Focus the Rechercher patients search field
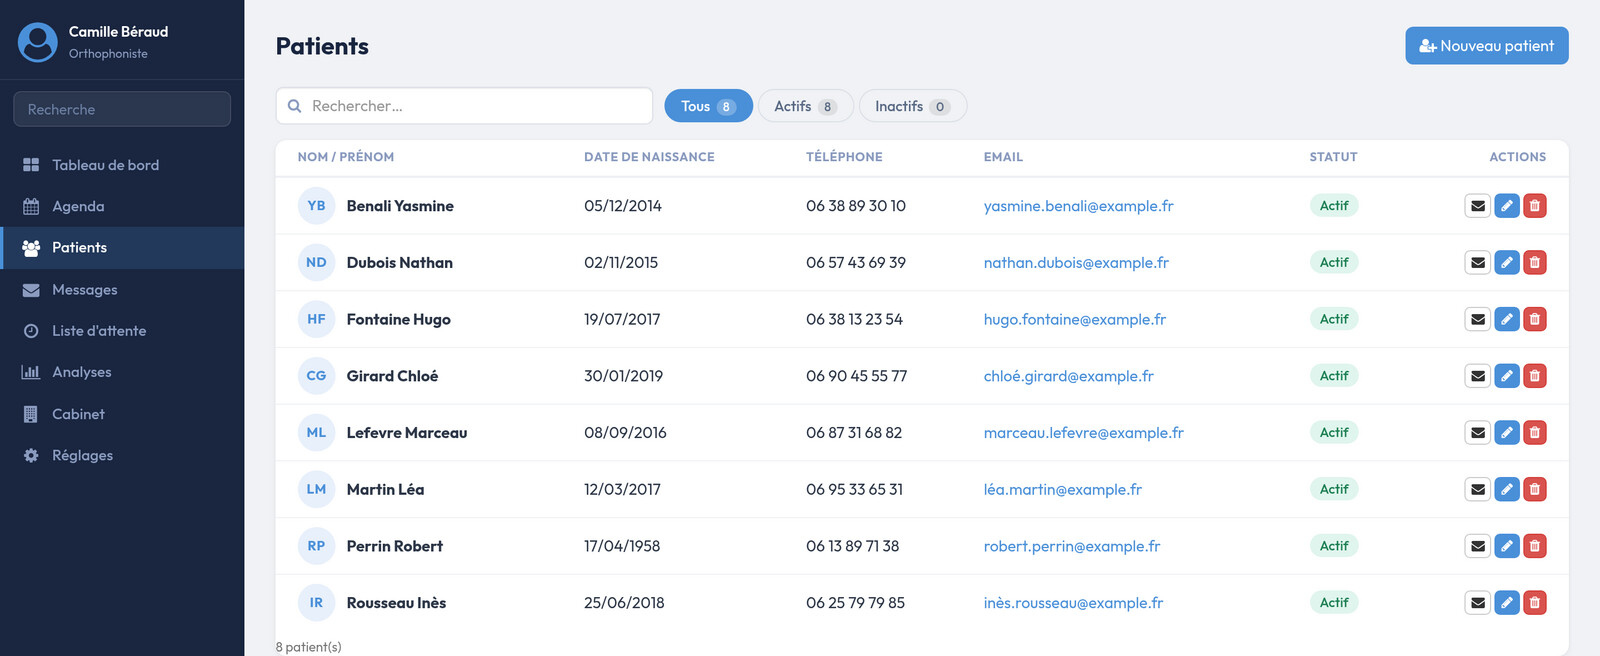The image size is (1600, 656). (464, 106)
